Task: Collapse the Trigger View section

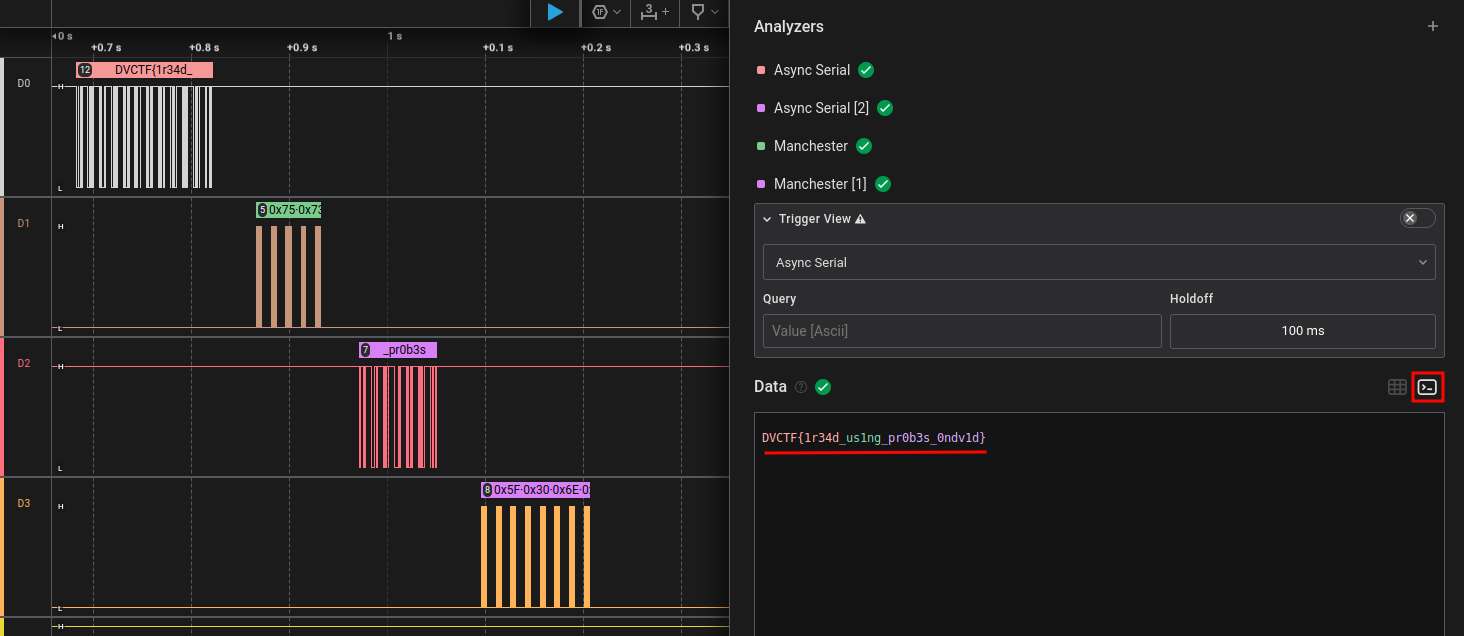Action: pyautogui.click(x=768, y=219)
